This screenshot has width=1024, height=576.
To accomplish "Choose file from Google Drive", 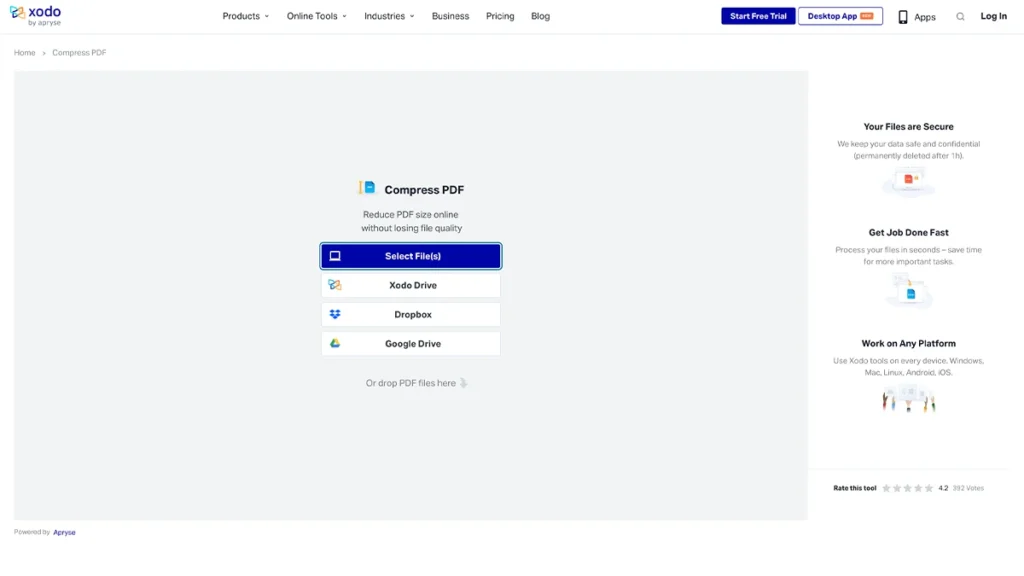I will pyautogui.click(x=411, y=344).
